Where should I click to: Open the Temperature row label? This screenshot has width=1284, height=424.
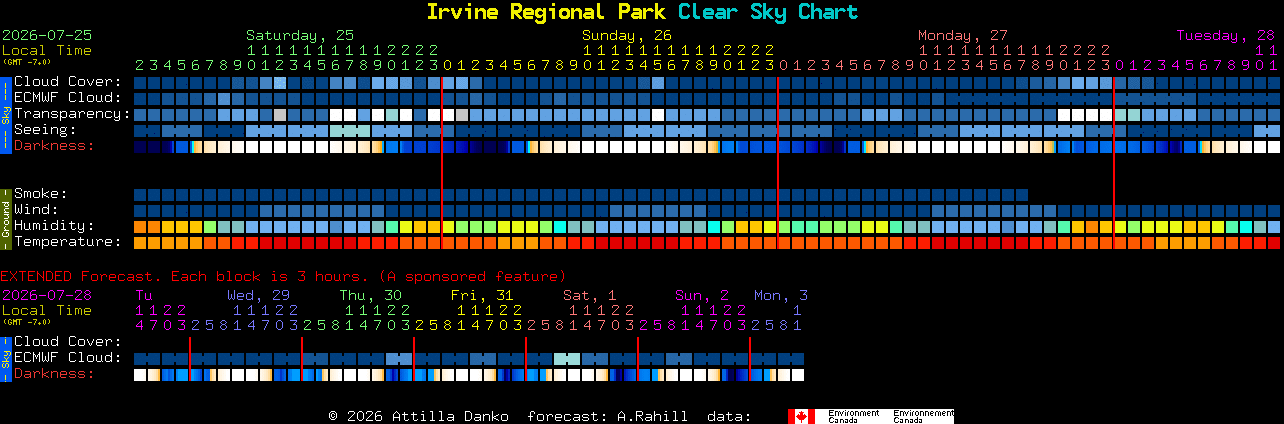point(68,242)
